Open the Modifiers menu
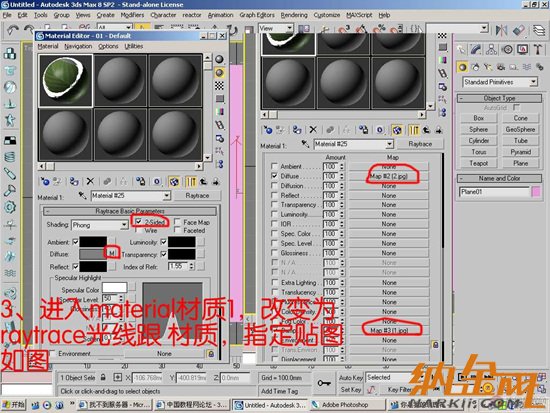The width and height of the screenshot is (550, 413). point(132,15)
